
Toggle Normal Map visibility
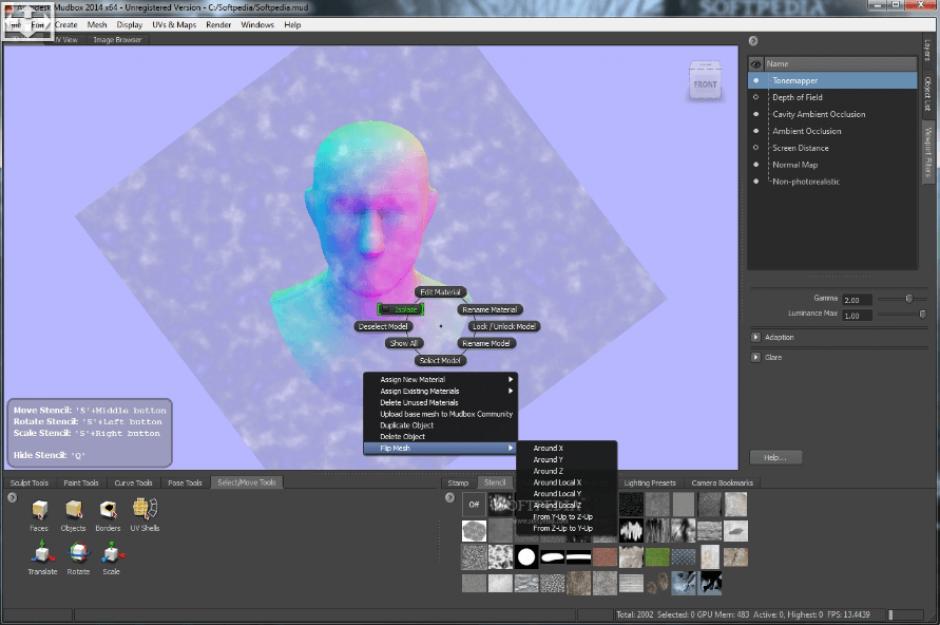point(756,164)
